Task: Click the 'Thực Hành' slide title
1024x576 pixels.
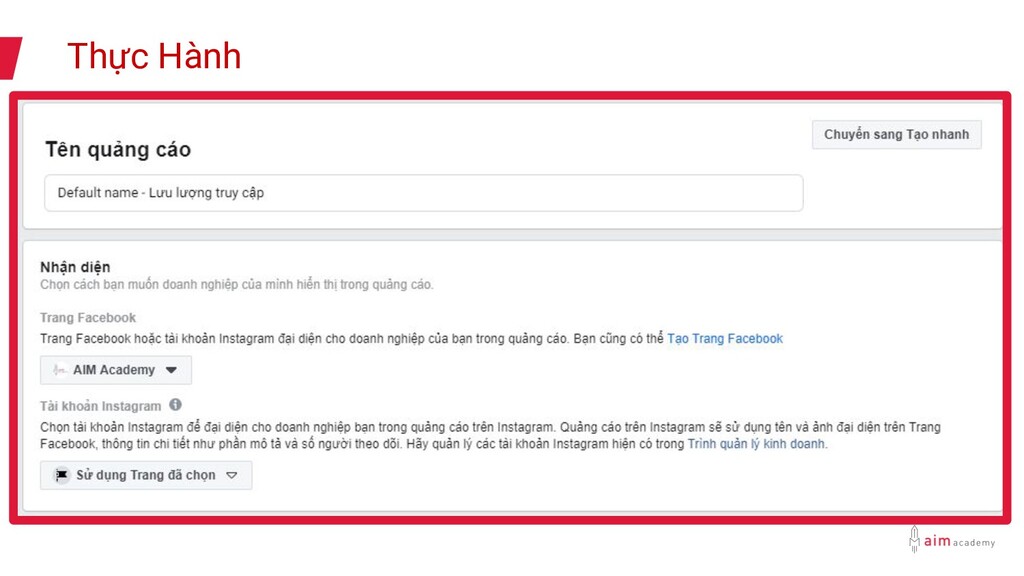Action: pyautogui.click(x=154, y=56)
